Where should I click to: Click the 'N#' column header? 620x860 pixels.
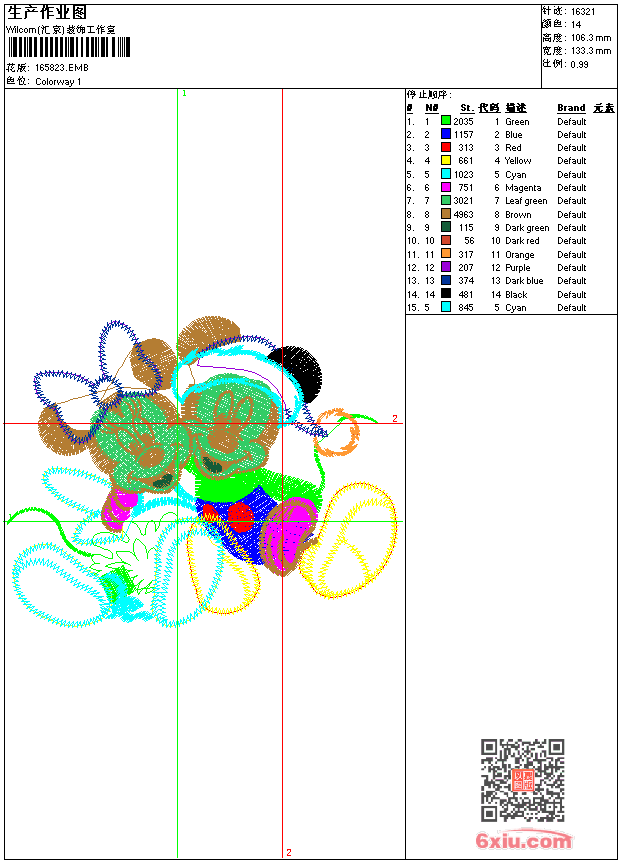[x=432, y=108]
